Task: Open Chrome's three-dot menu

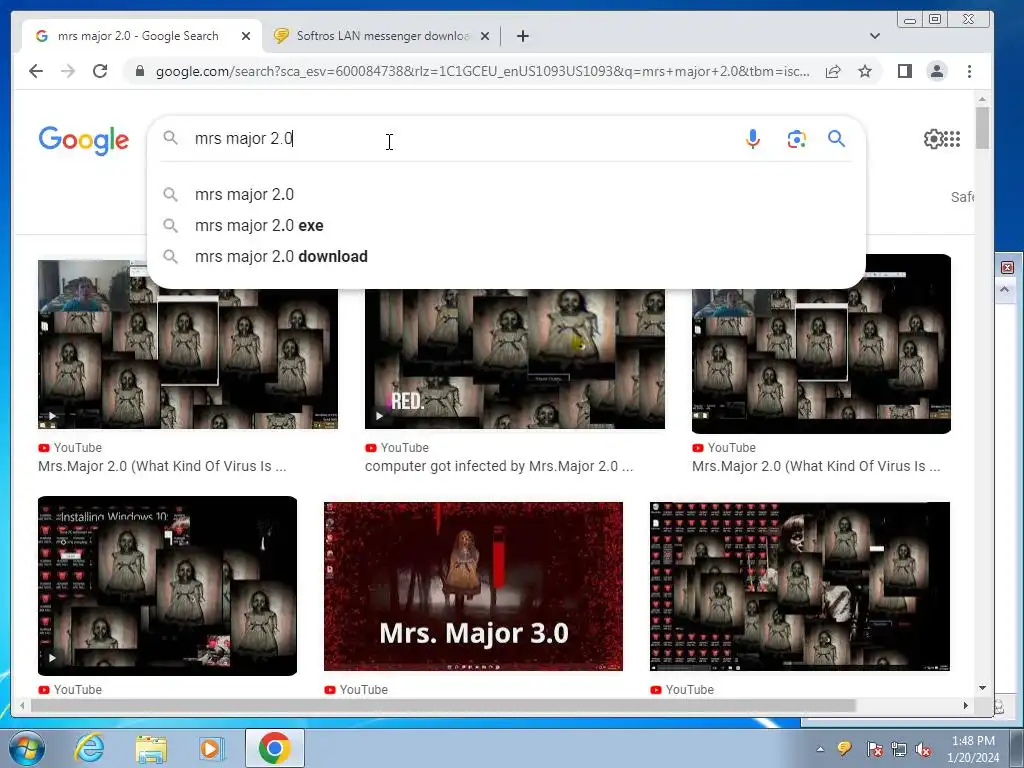Action: (969, 71)
